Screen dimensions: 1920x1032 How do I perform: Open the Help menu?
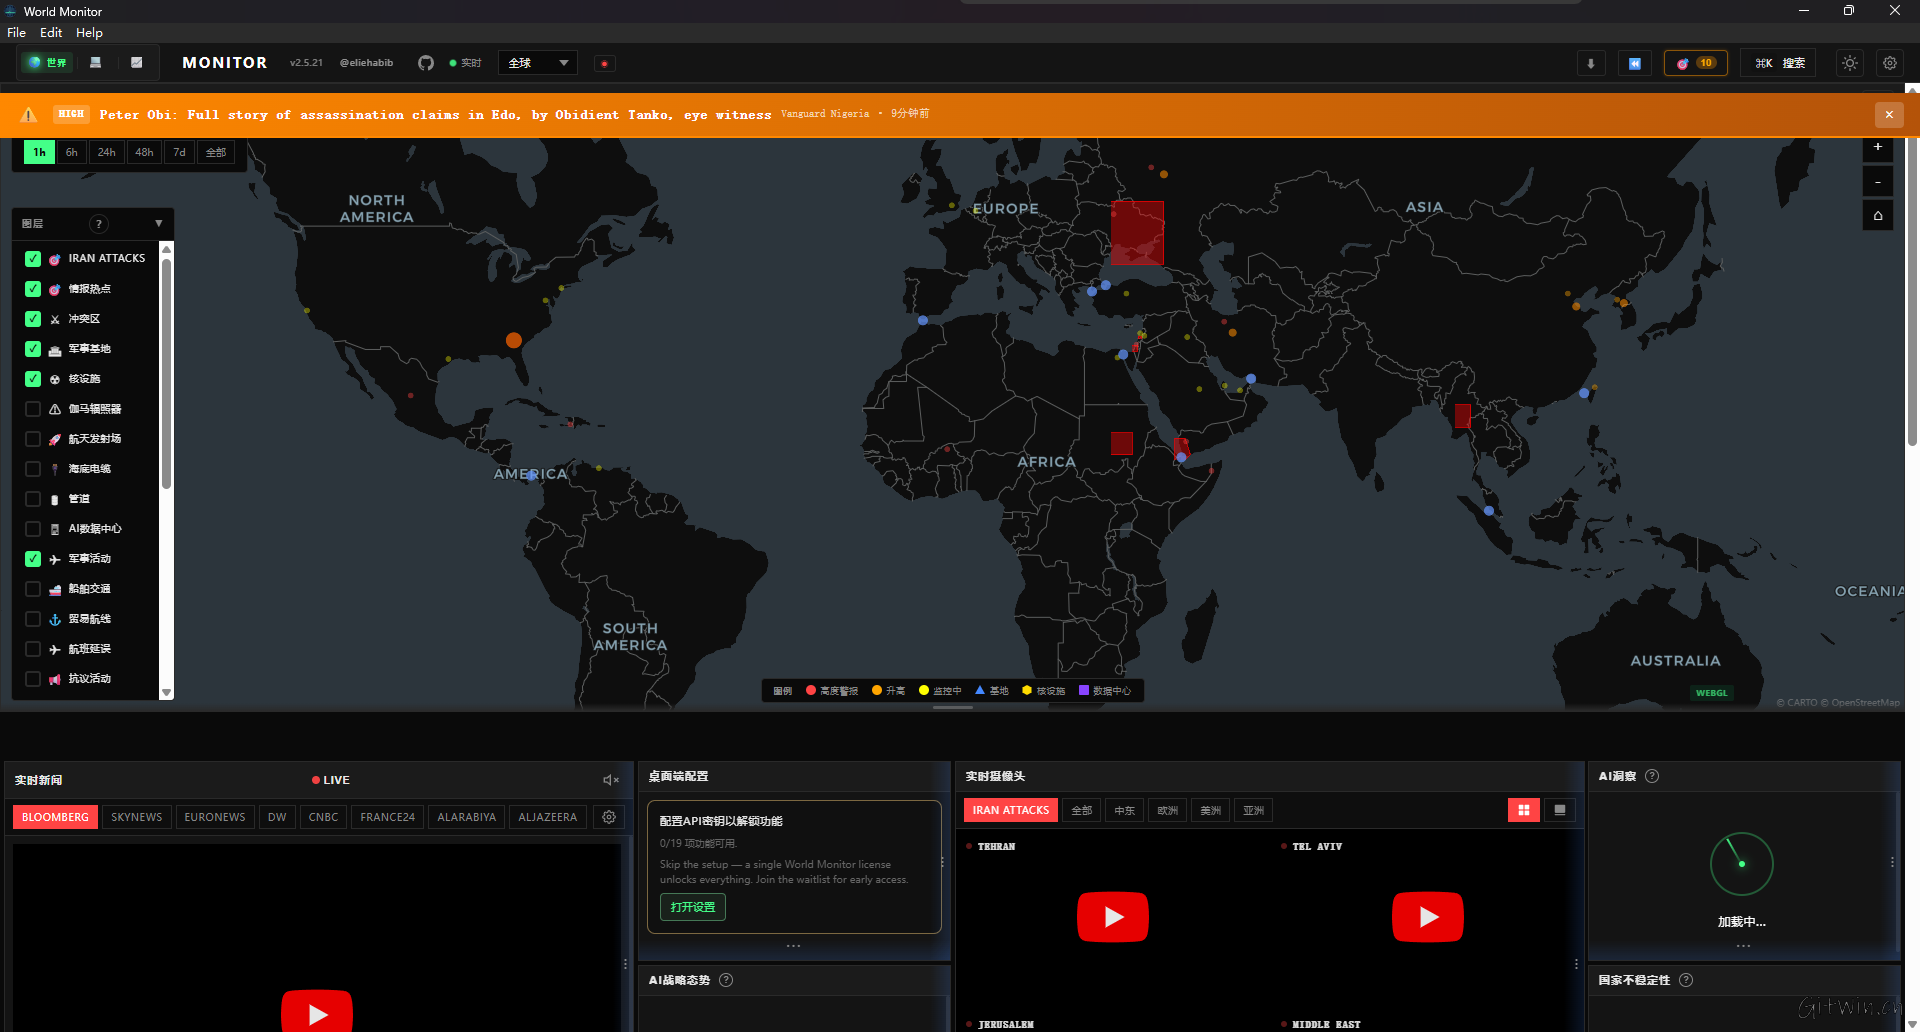click(x=89, y=33)
